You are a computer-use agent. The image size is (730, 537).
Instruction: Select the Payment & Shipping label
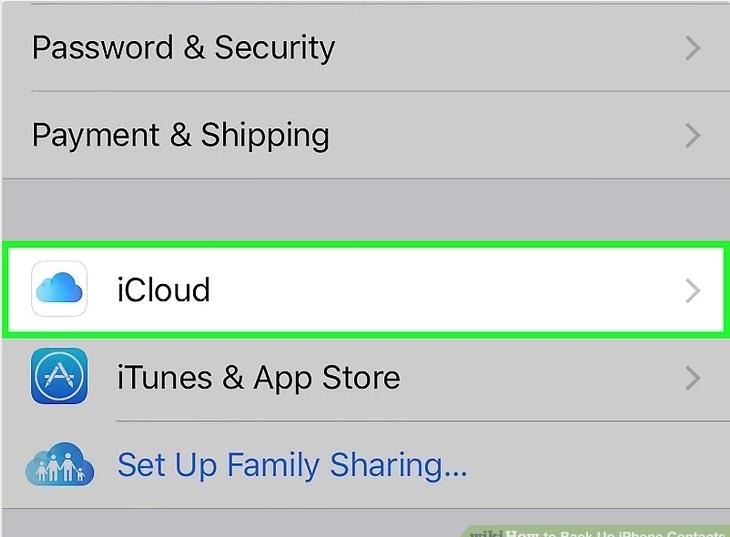click(x=180, y=135)
